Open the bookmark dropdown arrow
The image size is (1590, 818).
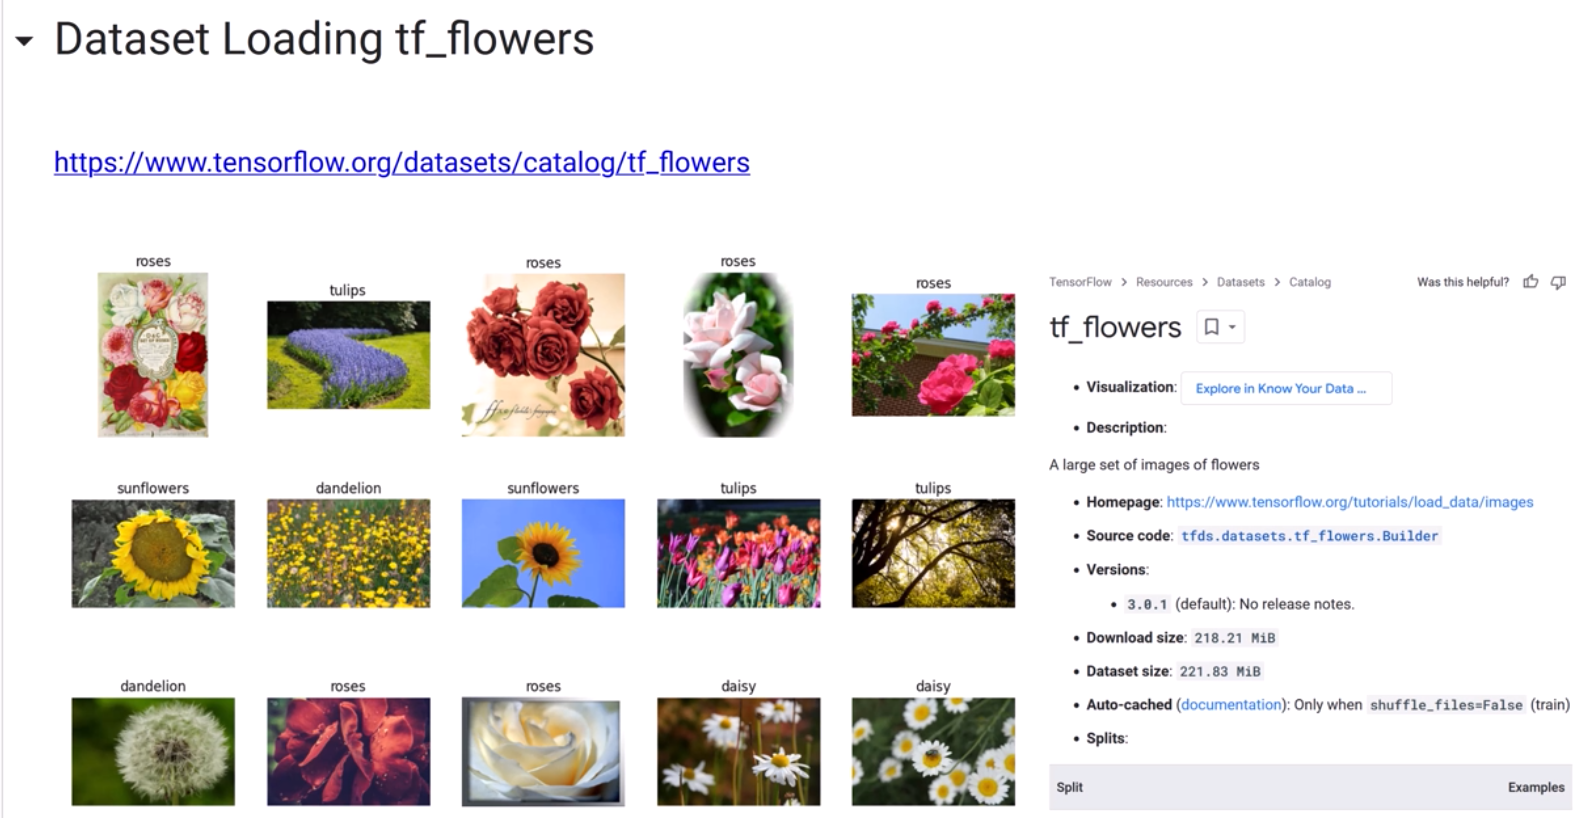pos(1232,327)
